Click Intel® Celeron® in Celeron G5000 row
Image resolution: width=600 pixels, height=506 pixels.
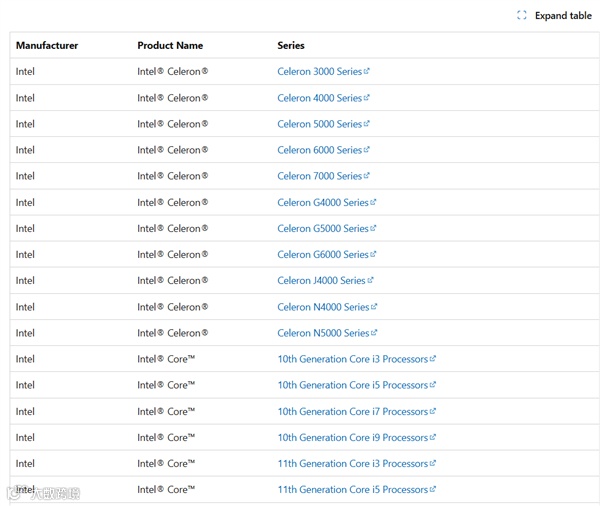pyautogui.click(x=173, y=229)
